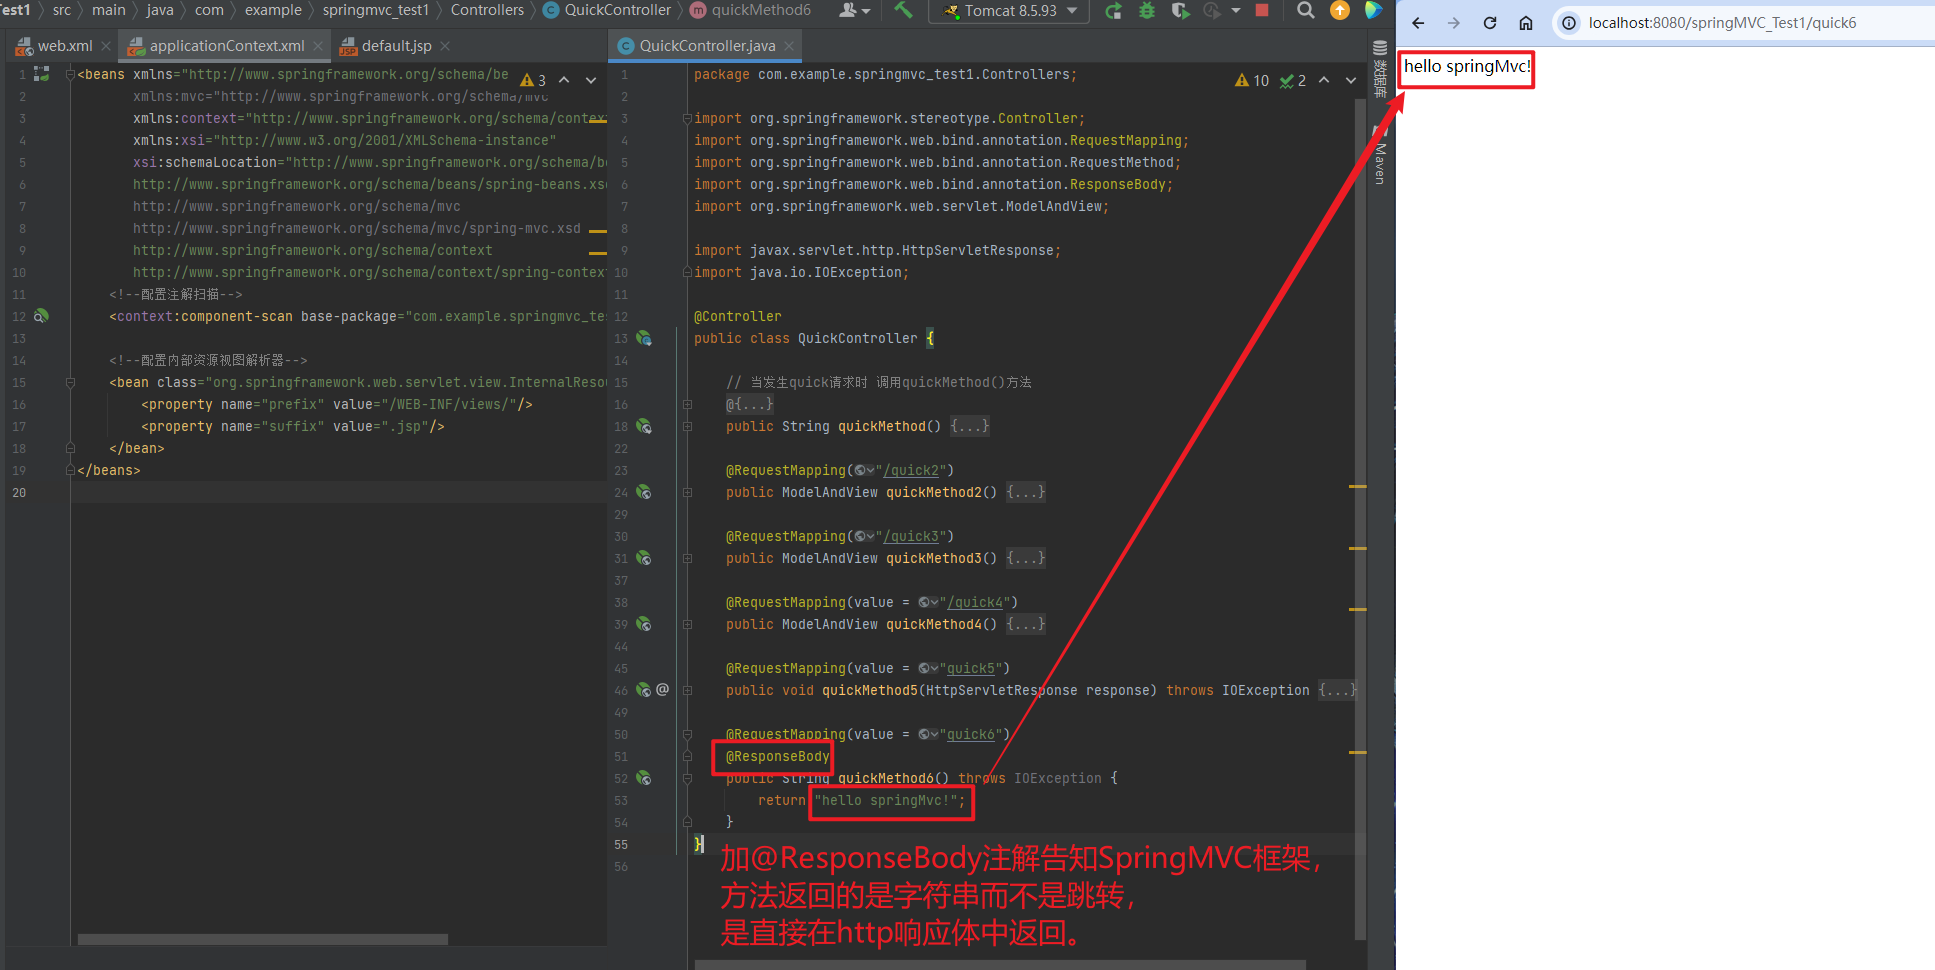Expand folded quickMethod2 body on line 24
Viewport: 1935px width, 970px height.
(x=1026, y=492)
